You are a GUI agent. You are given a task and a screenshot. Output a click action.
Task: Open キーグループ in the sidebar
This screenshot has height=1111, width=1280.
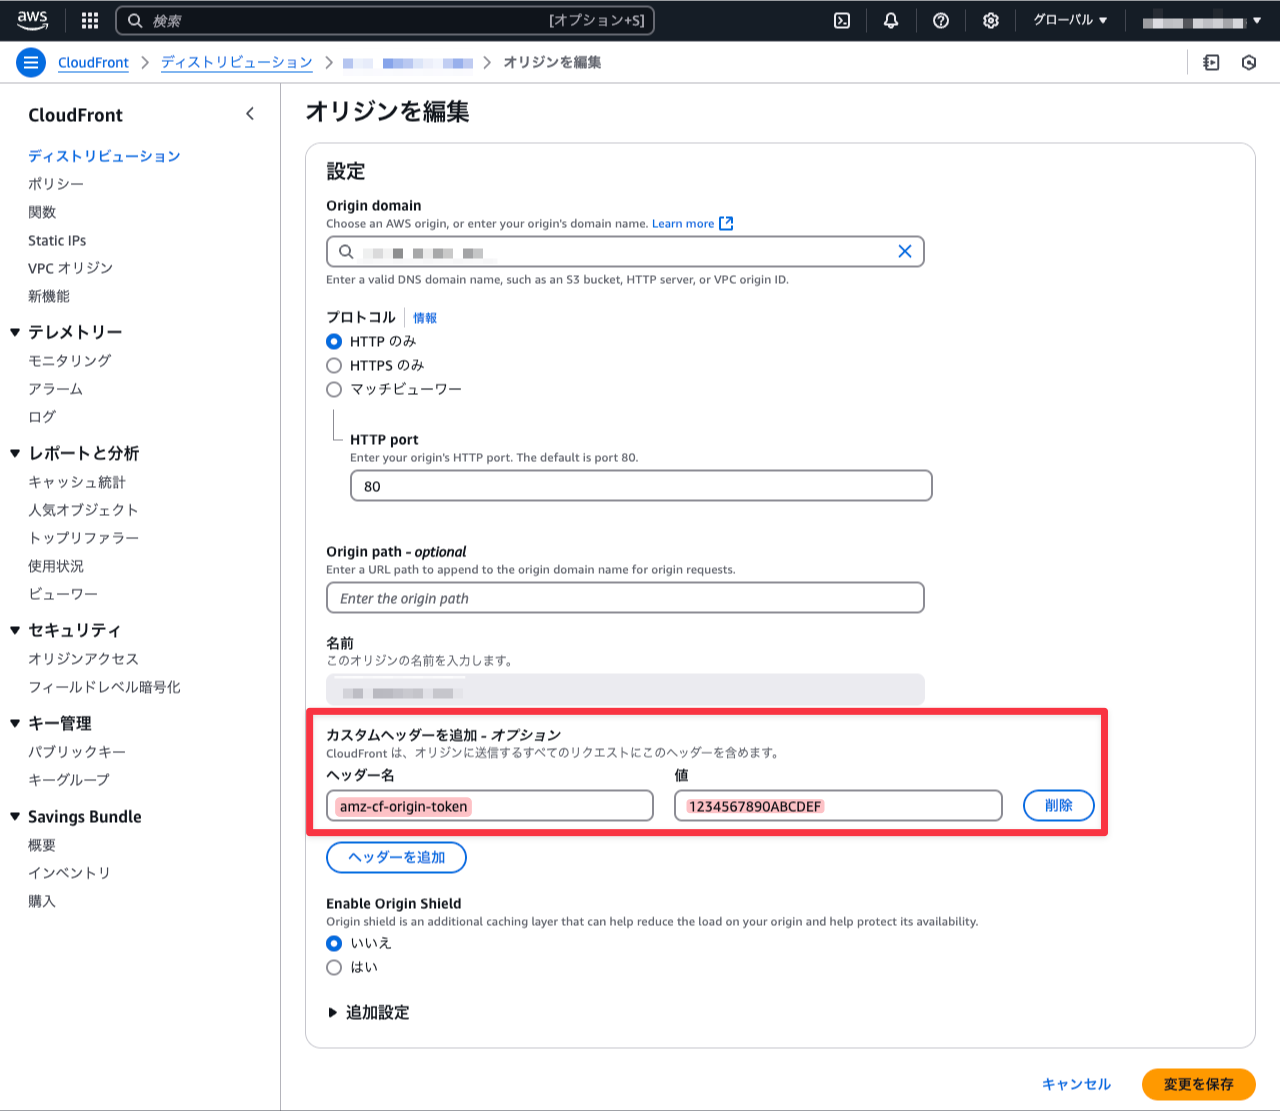69,780
